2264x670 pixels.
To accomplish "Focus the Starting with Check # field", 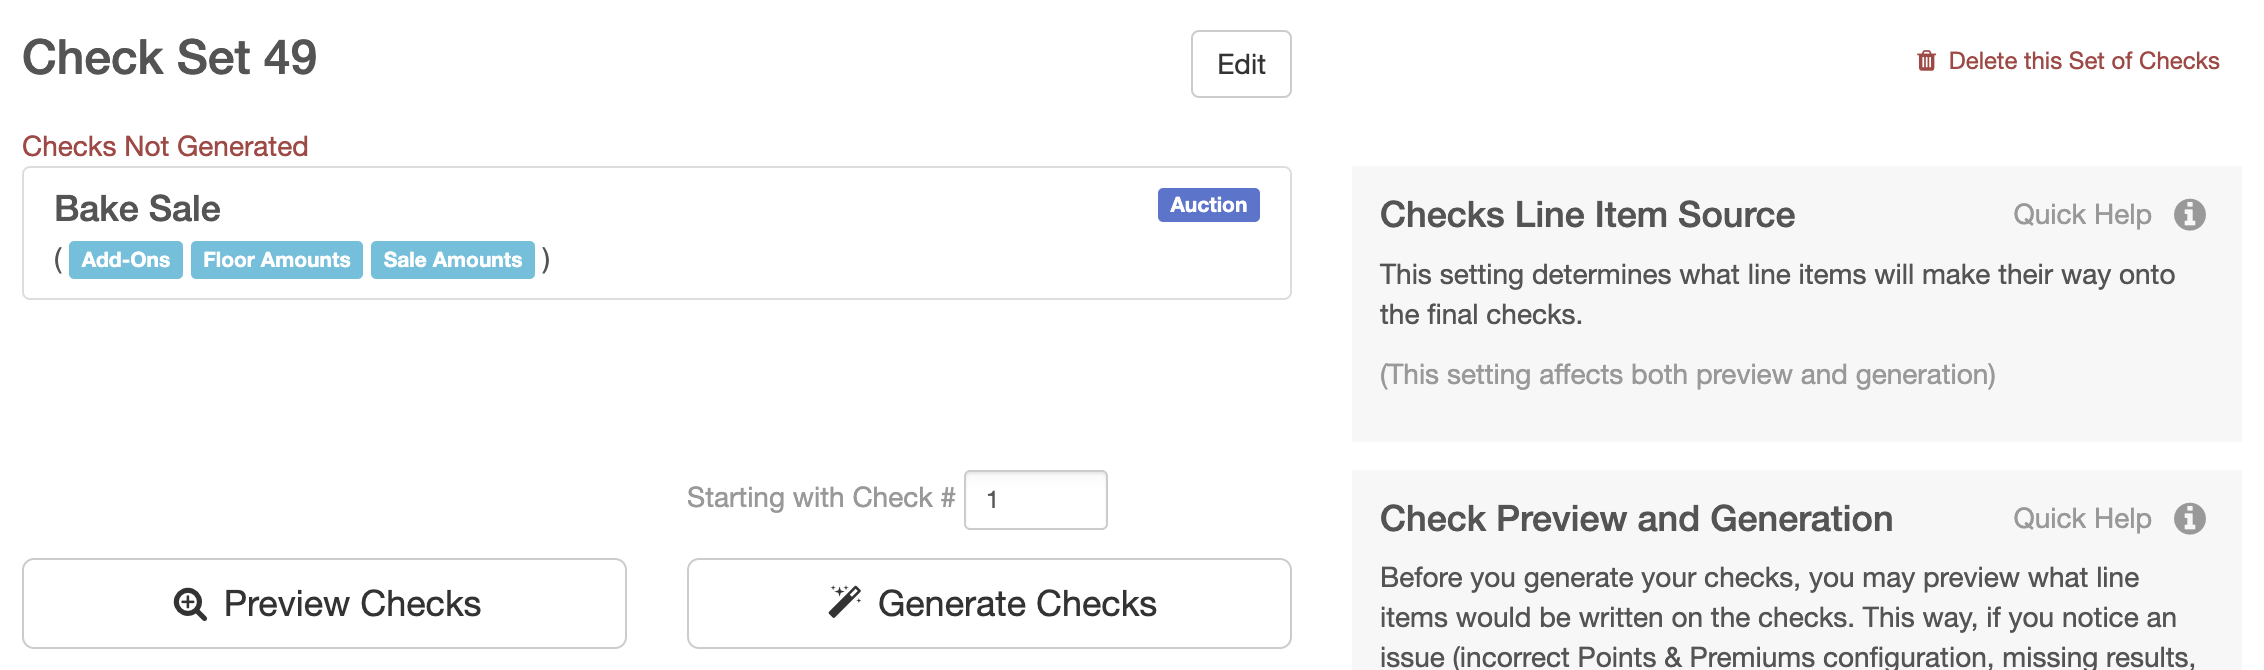I will [x=1036, y=500].
